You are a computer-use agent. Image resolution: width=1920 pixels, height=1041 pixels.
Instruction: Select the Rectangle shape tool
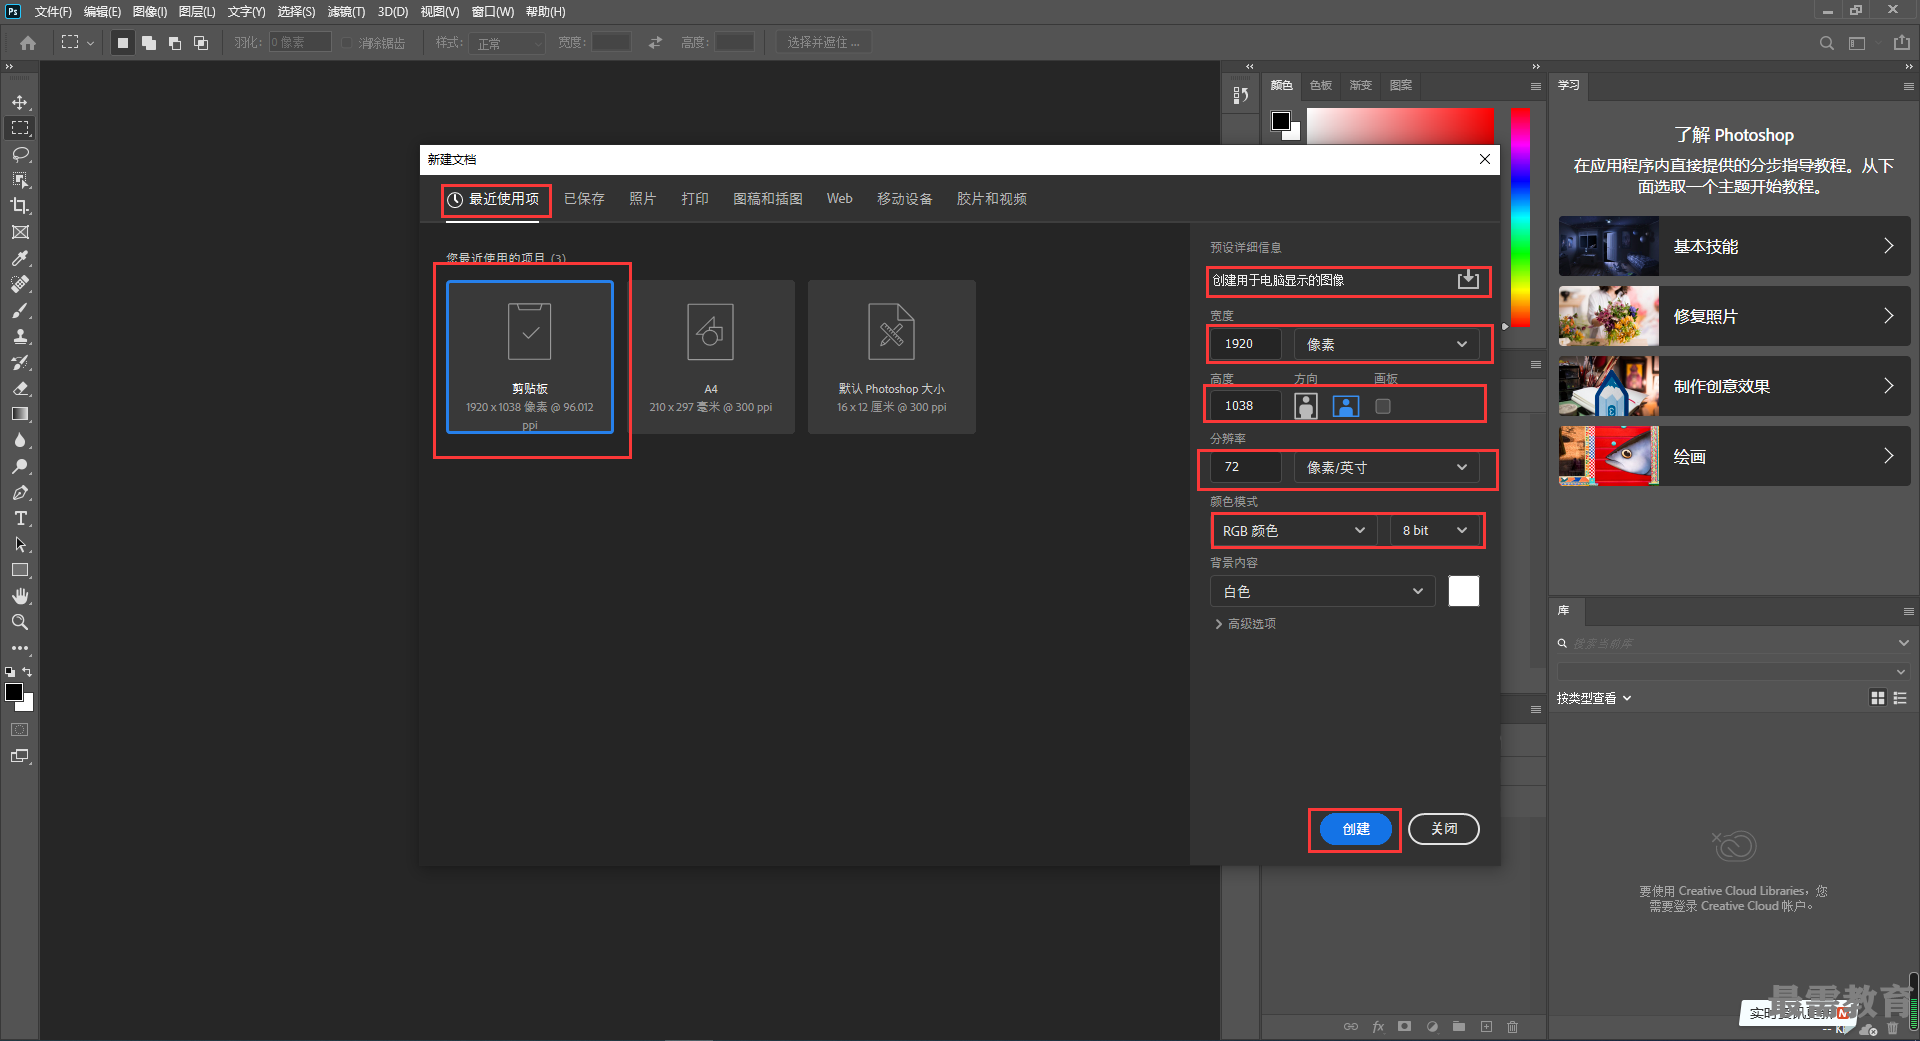pyautogui.click(x=20, y=570)
